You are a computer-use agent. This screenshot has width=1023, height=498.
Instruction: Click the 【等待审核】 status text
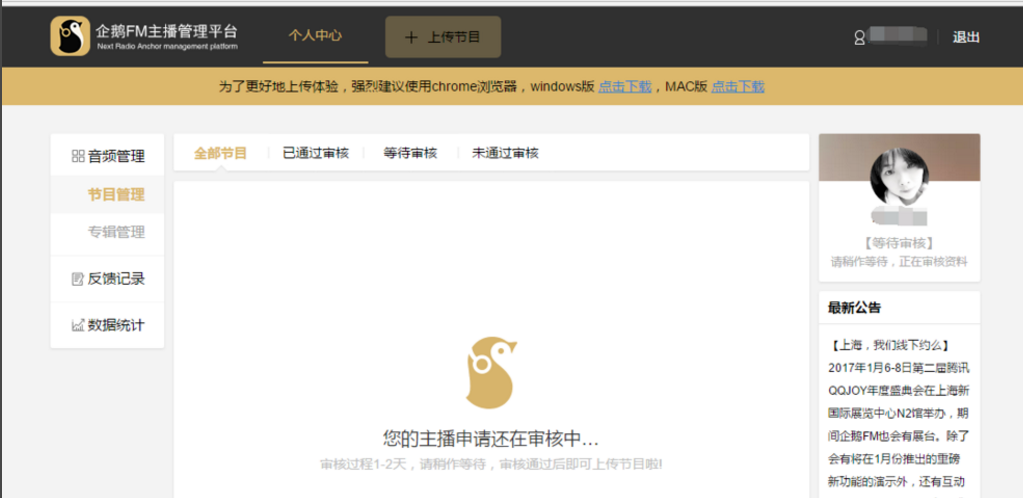899,243
